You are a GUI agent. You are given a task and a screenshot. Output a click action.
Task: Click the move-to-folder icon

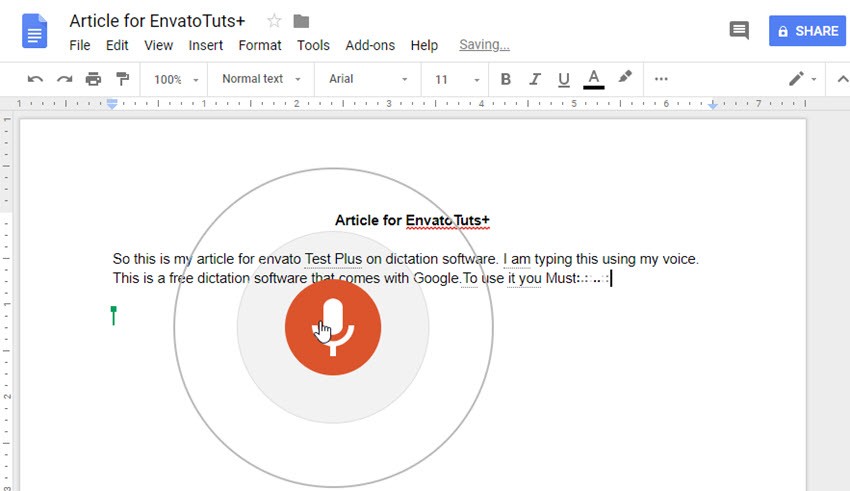pyautogui.click(x=301, y=21)
